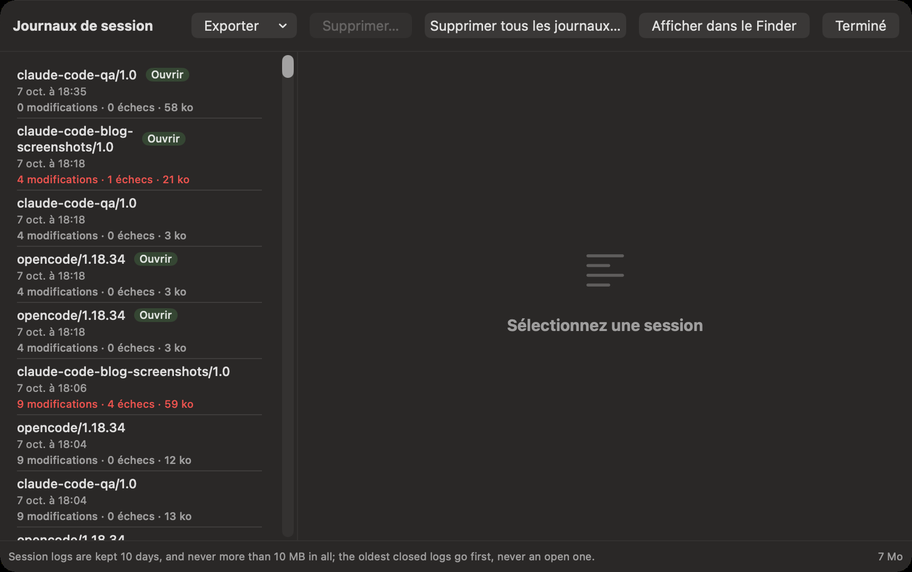Select claude-code-qa/1.0 session from 18:04

[140, 499]
